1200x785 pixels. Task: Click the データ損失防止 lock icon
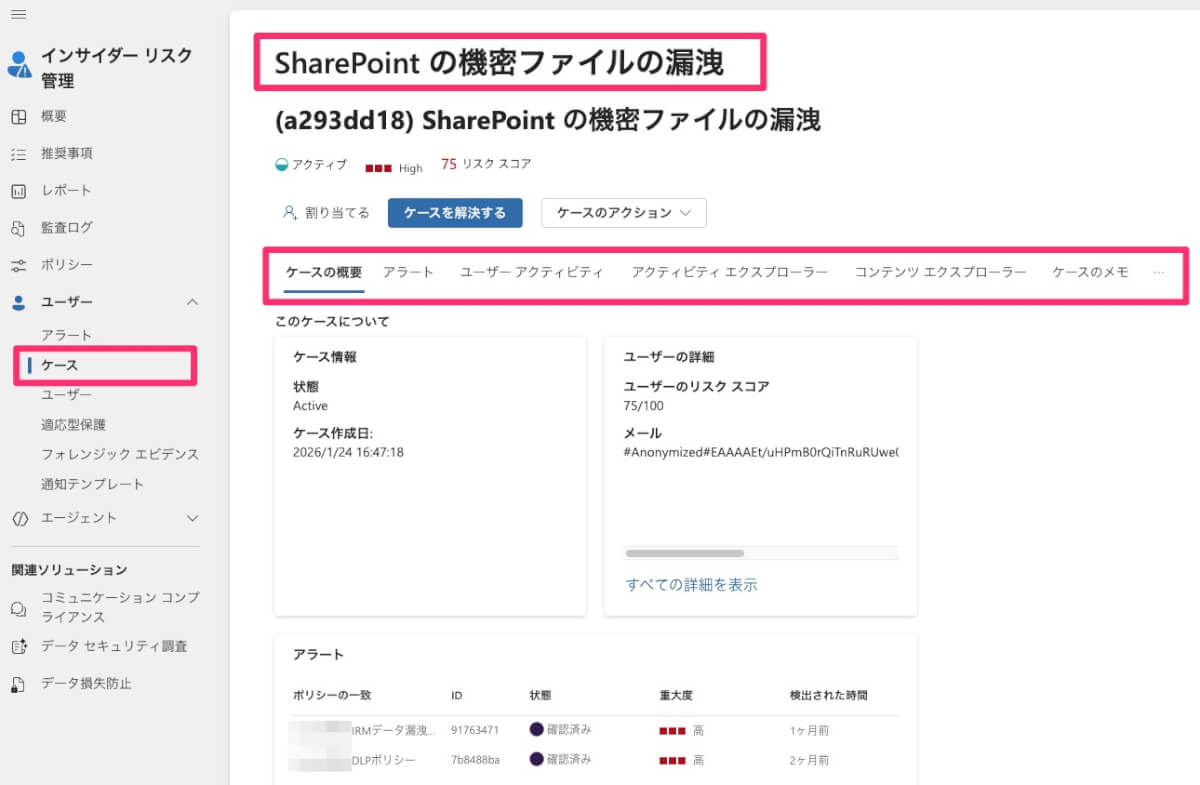tap(18, 684)
